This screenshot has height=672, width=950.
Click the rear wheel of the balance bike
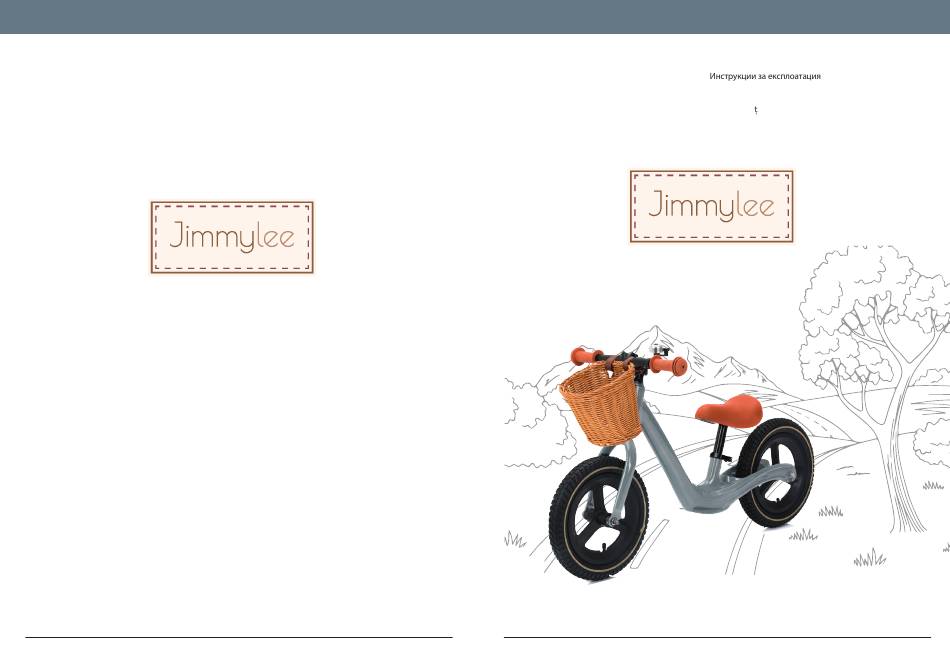tap(774, 471)
